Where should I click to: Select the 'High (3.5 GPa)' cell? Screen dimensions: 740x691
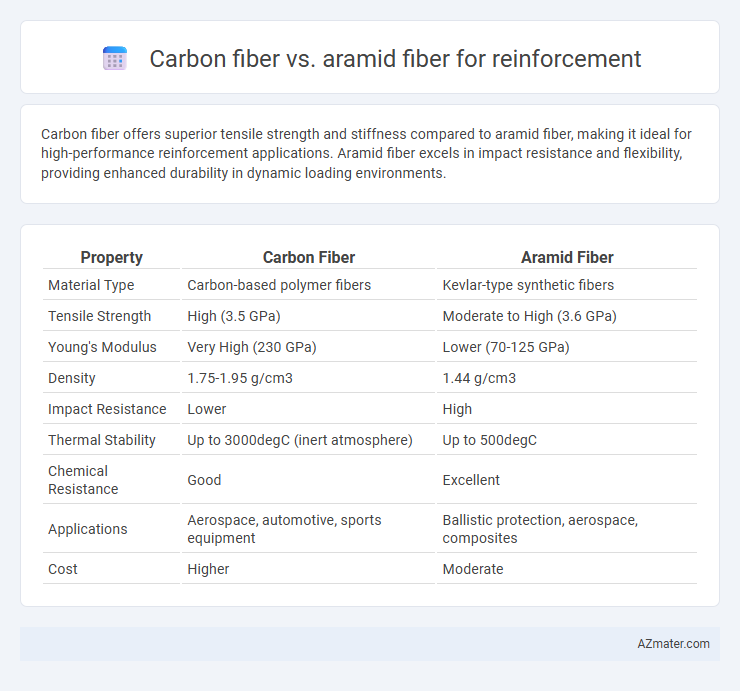[234, 316]
